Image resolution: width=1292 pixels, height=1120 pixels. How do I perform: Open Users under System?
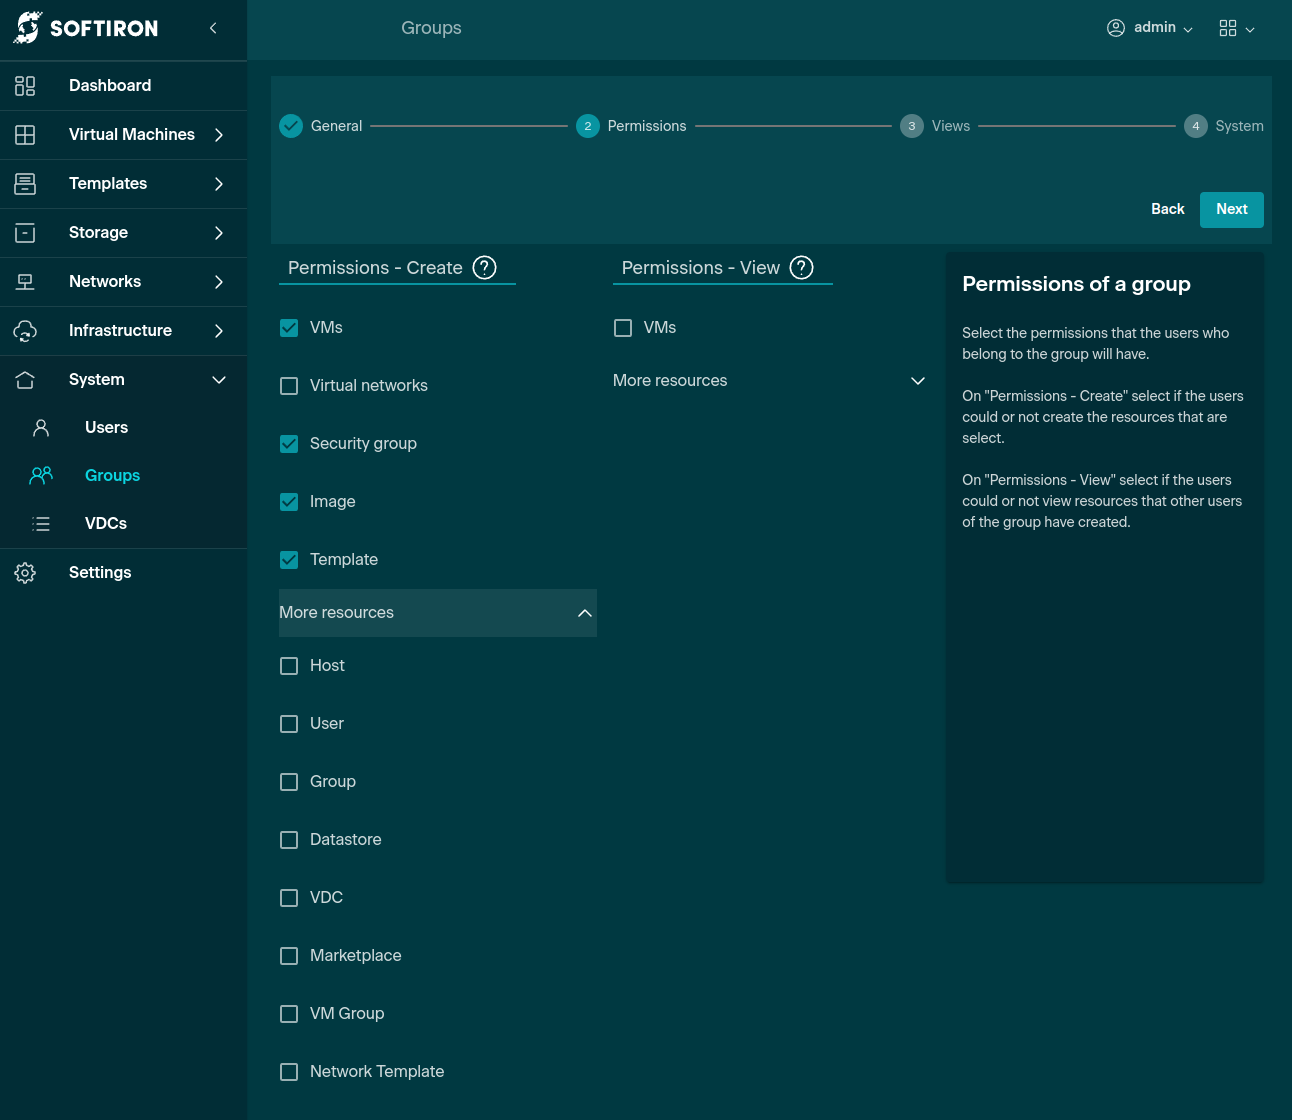[x=106, y=428]
